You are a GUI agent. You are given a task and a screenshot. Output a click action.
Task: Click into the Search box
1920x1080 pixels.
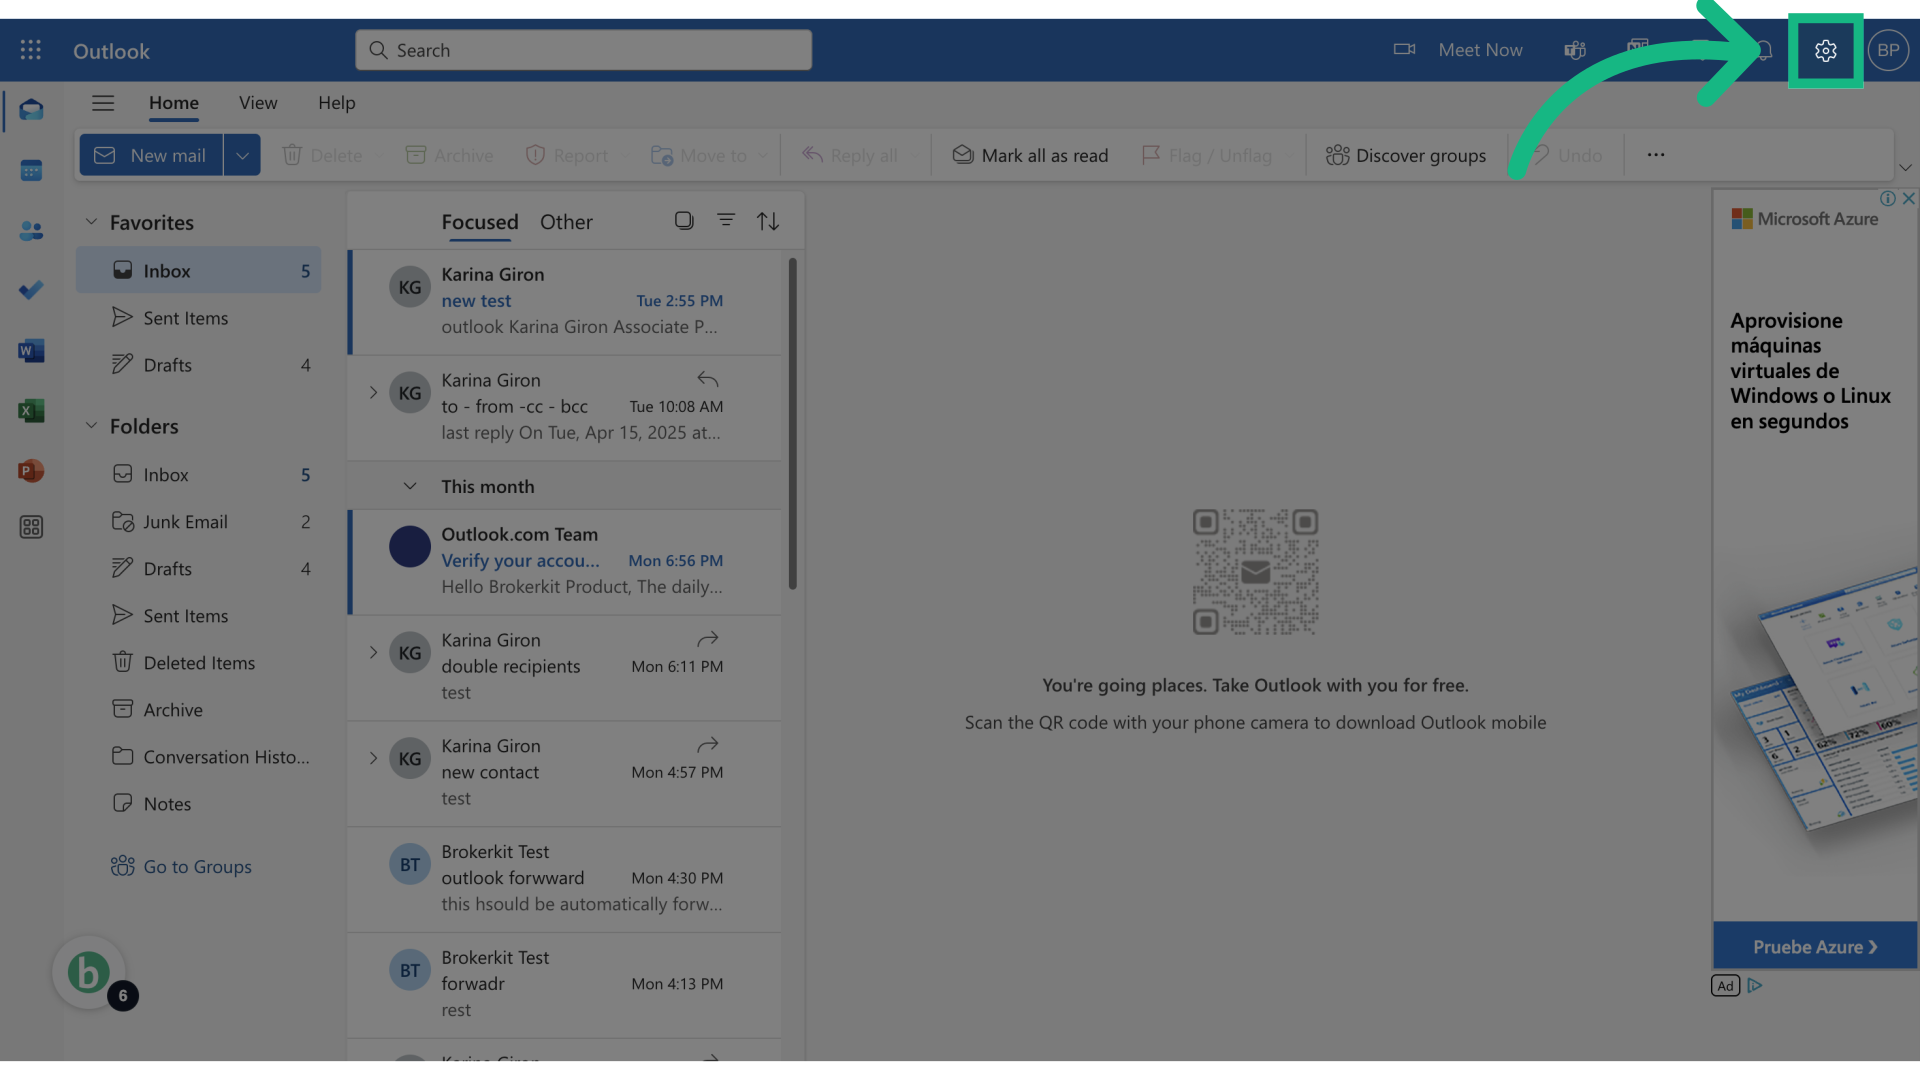[x=583, y=50]
